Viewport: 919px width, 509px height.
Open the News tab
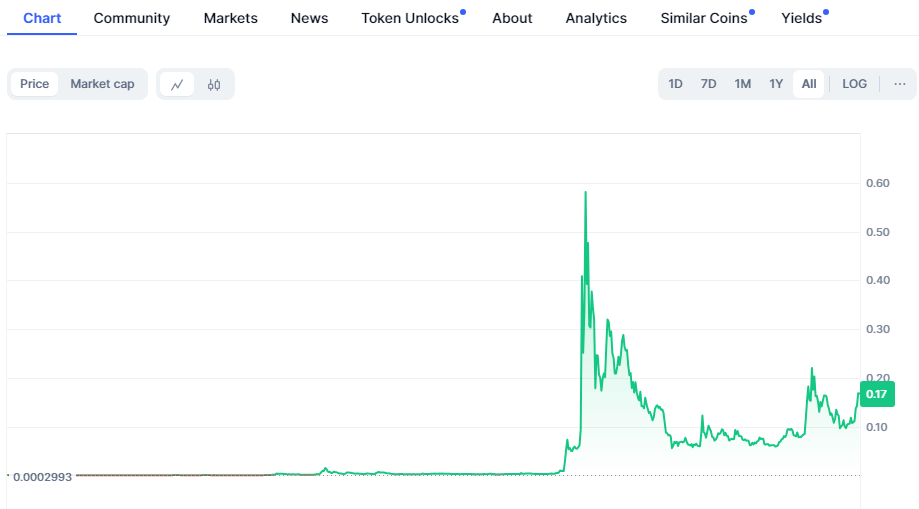tap(309, 18)
